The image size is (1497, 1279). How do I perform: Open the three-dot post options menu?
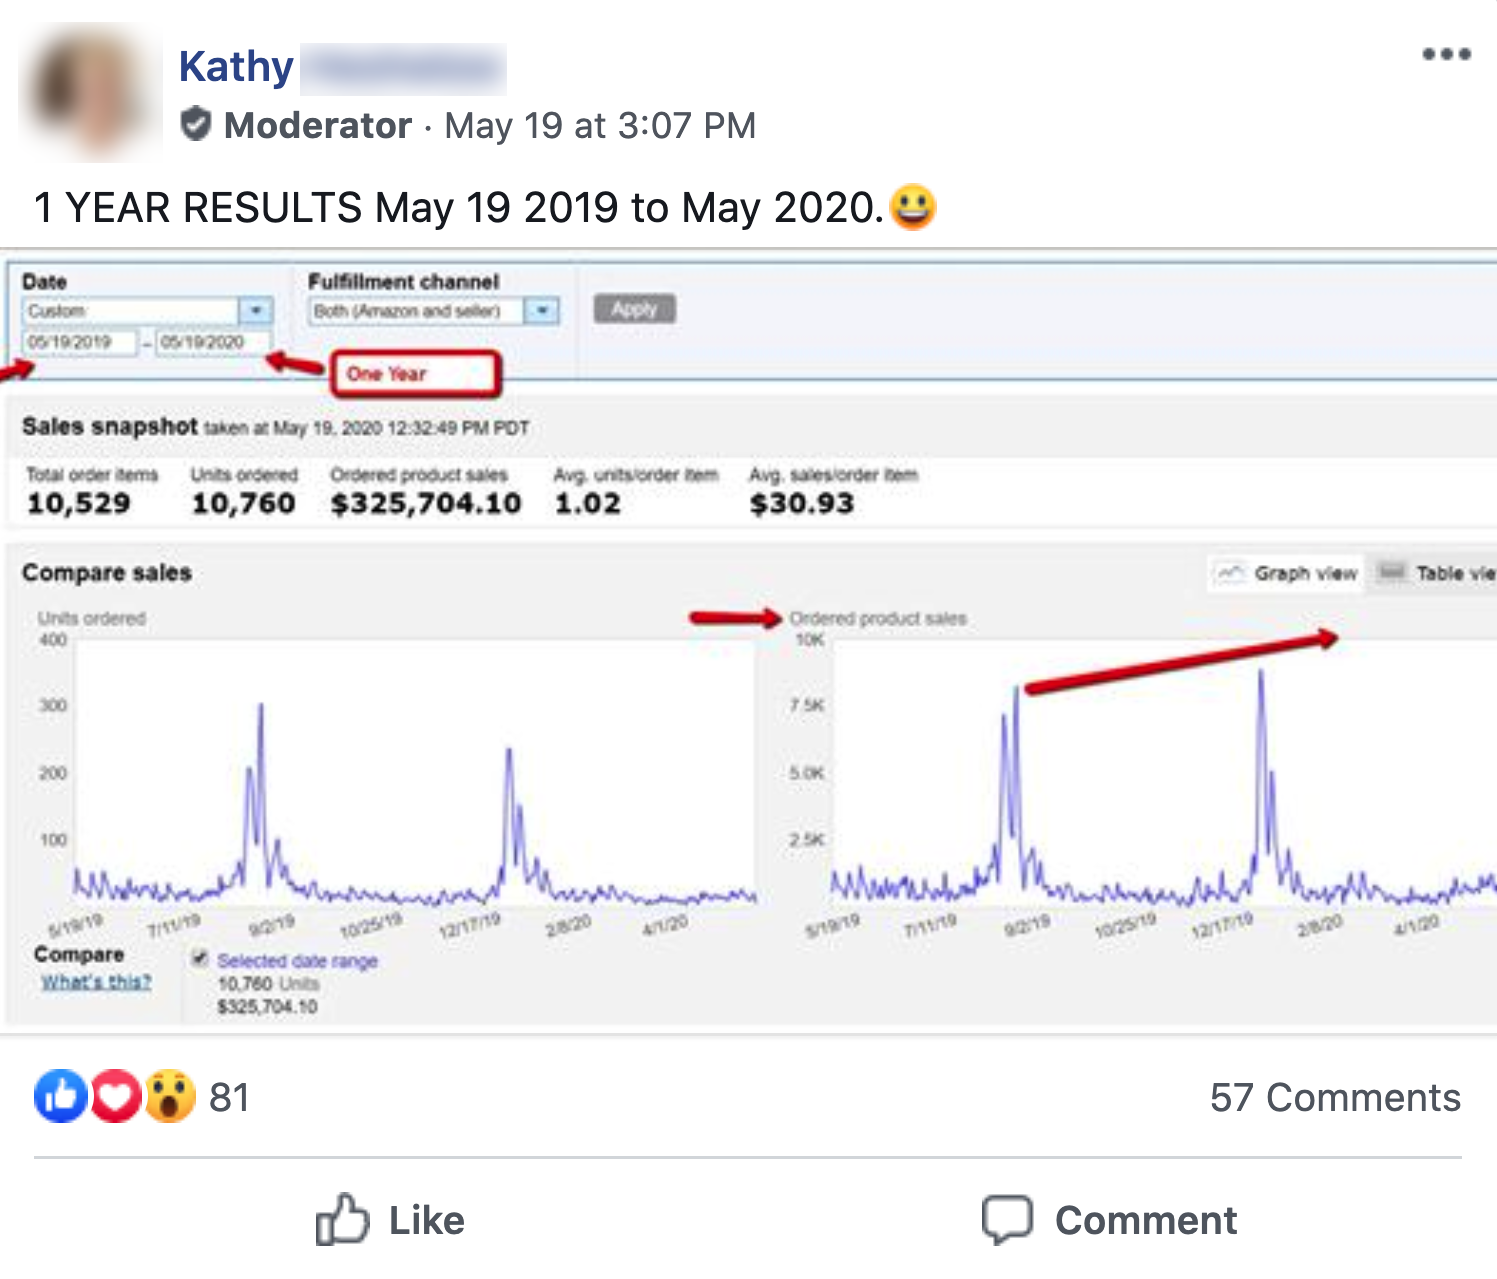[x=1446, y=54]
